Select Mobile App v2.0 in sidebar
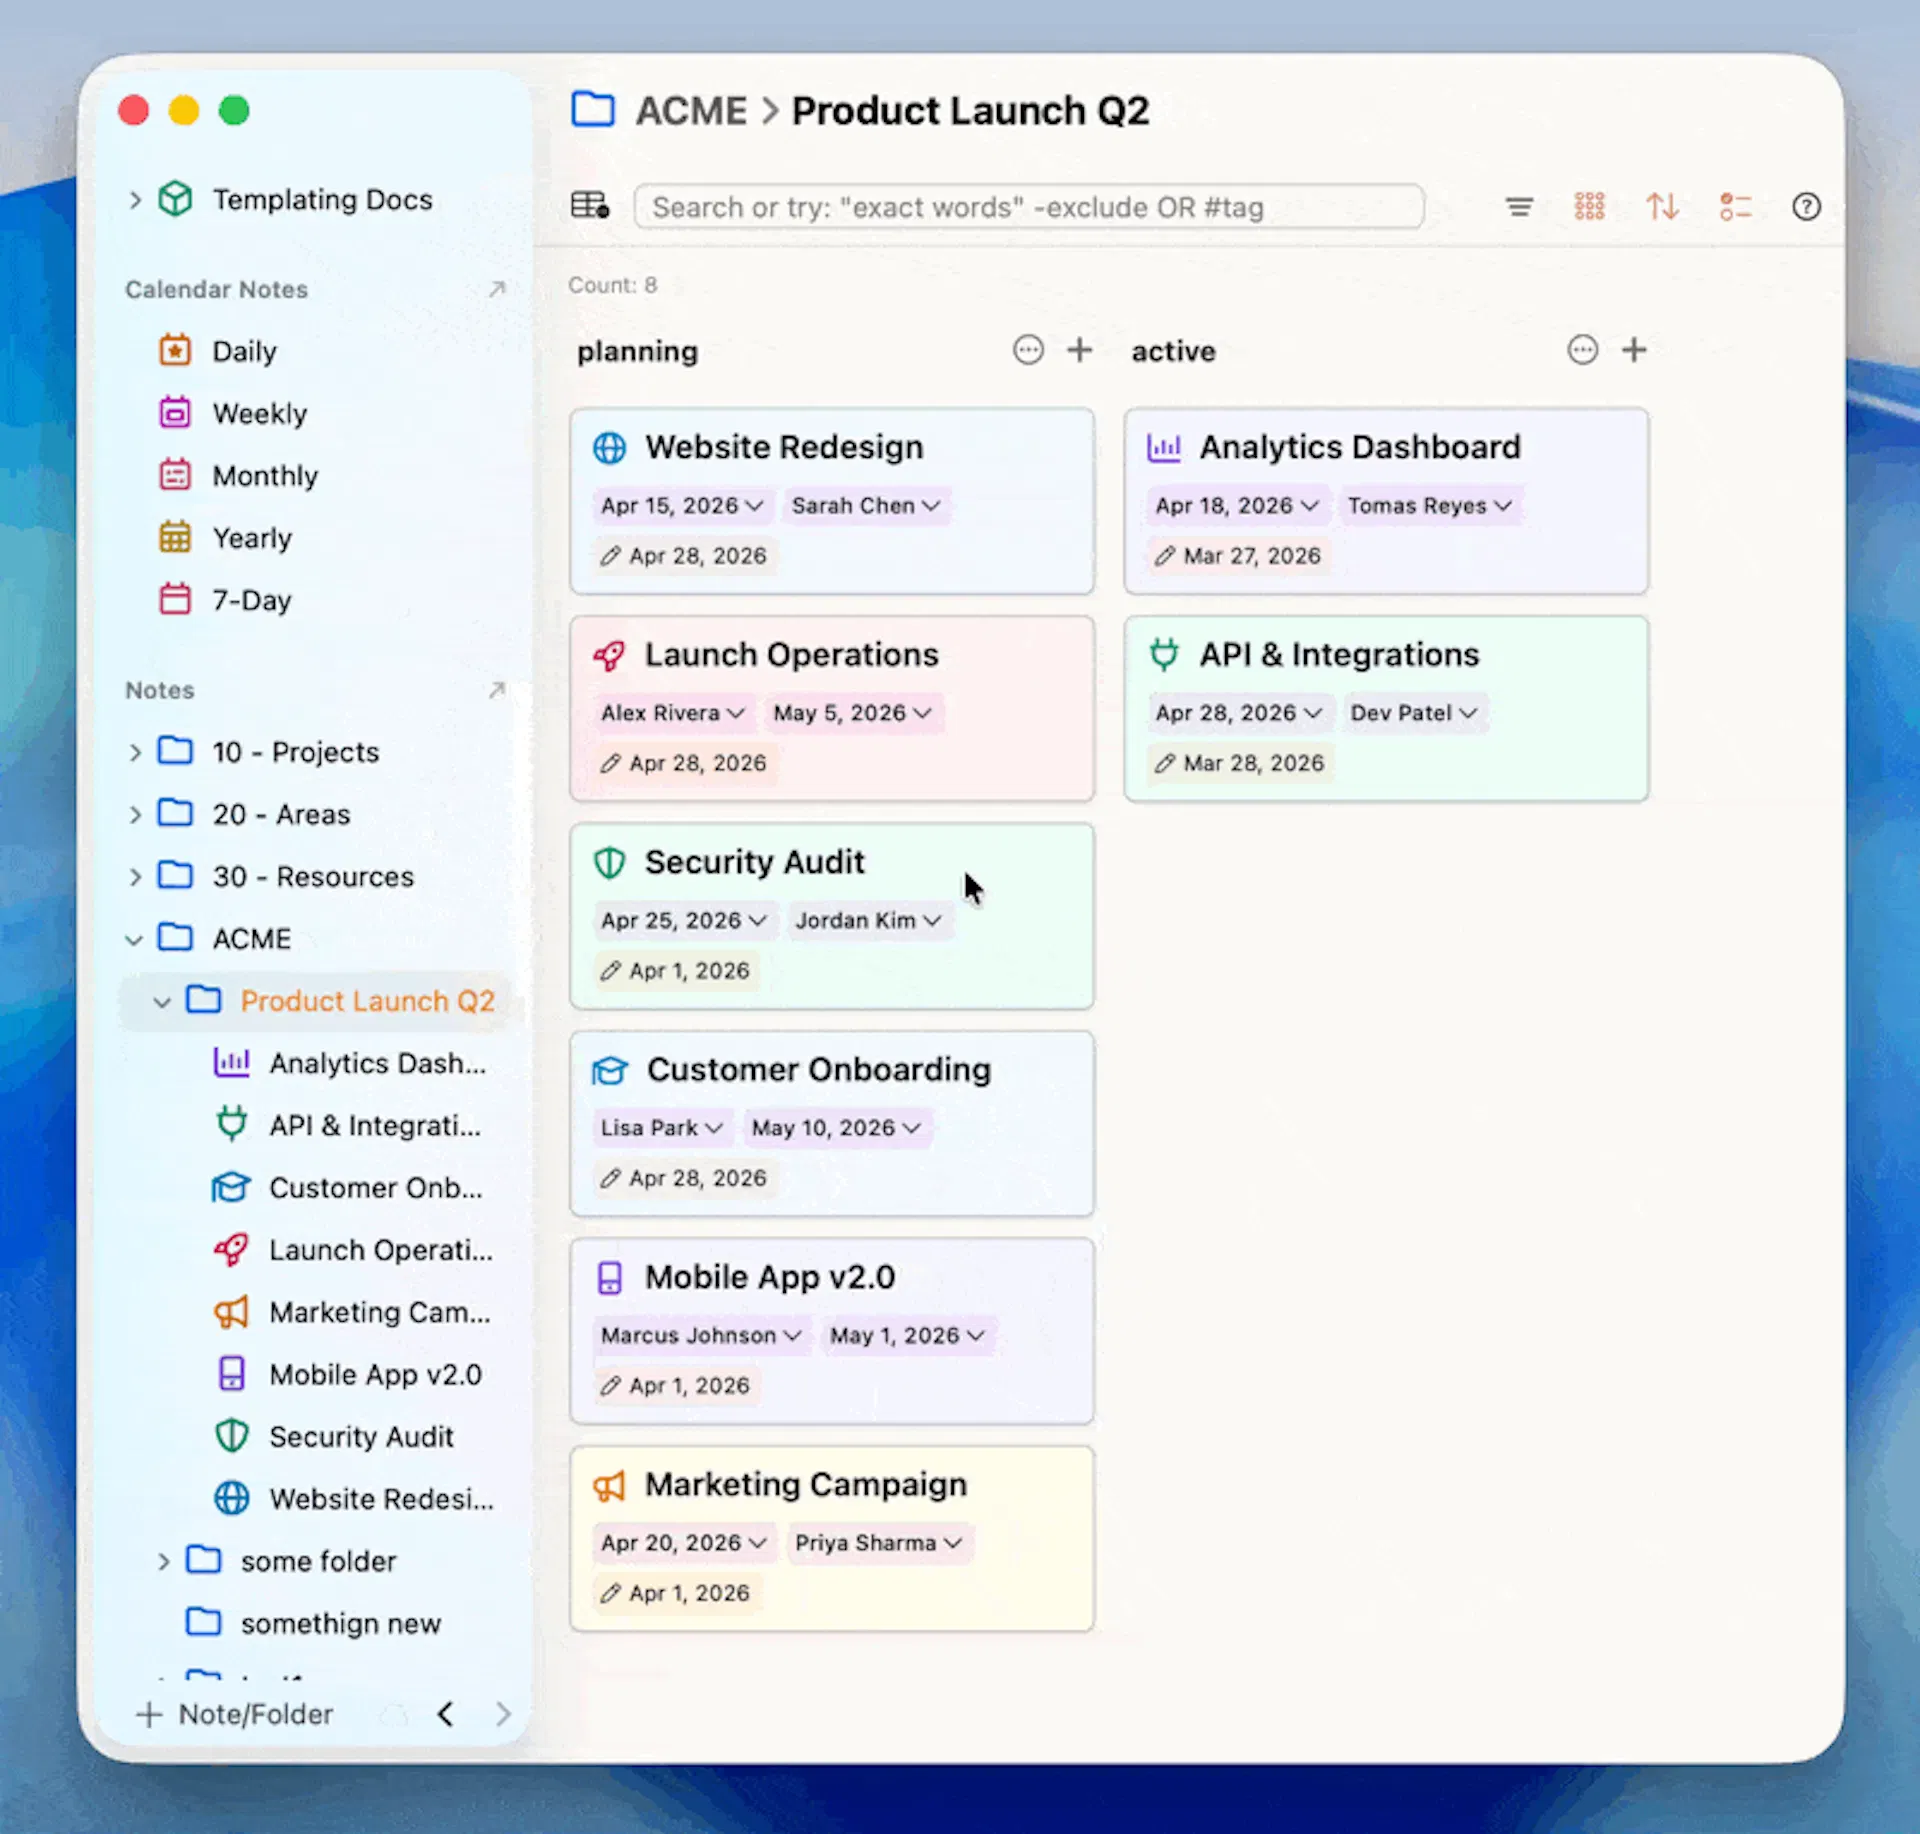Viewport: 1920px width, 1834px height. click(x=375, y=1374)
